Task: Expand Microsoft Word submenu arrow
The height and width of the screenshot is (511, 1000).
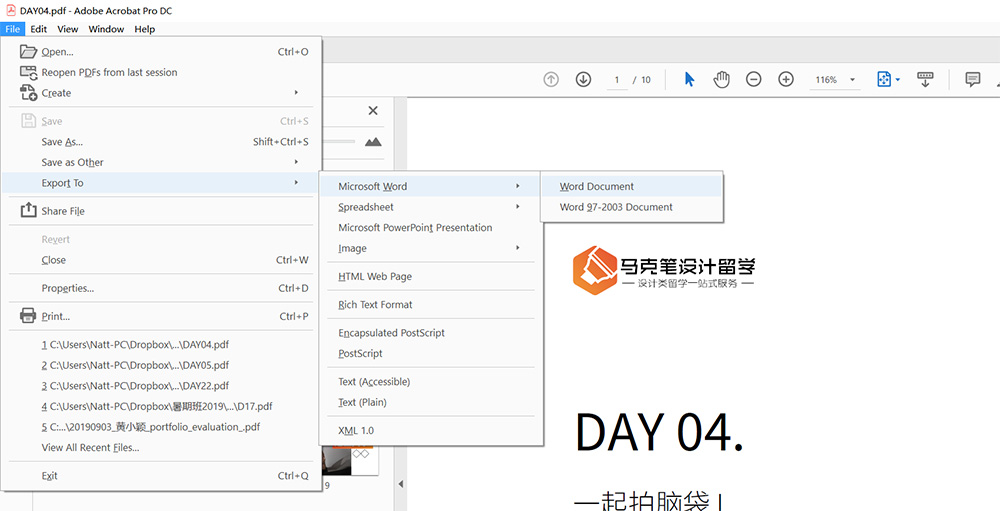Action: tap(518, 186)
